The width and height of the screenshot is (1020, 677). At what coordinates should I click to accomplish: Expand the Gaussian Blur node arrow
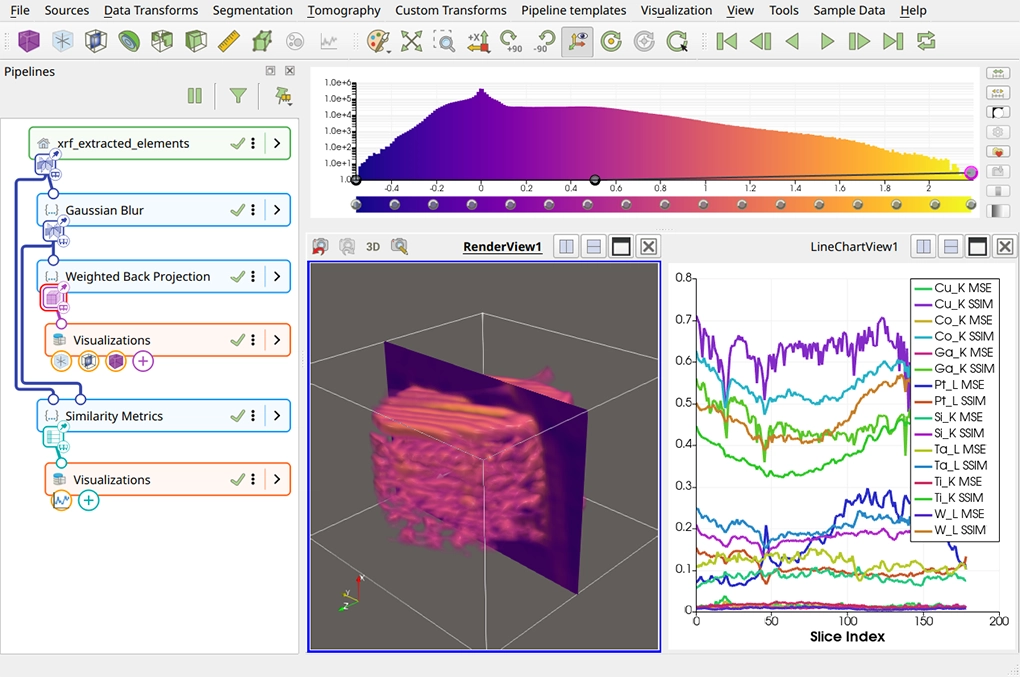click(x=277, y=210)
